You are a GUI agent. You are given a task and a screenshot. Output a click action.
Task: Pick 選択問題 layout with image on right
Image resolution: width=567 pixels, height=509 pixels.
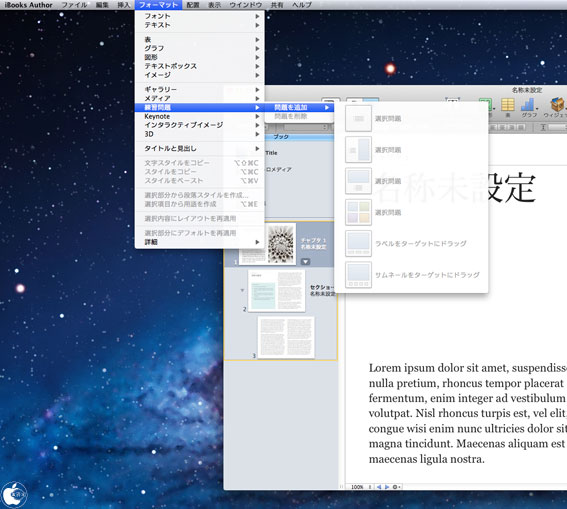[x=358, y=150]
